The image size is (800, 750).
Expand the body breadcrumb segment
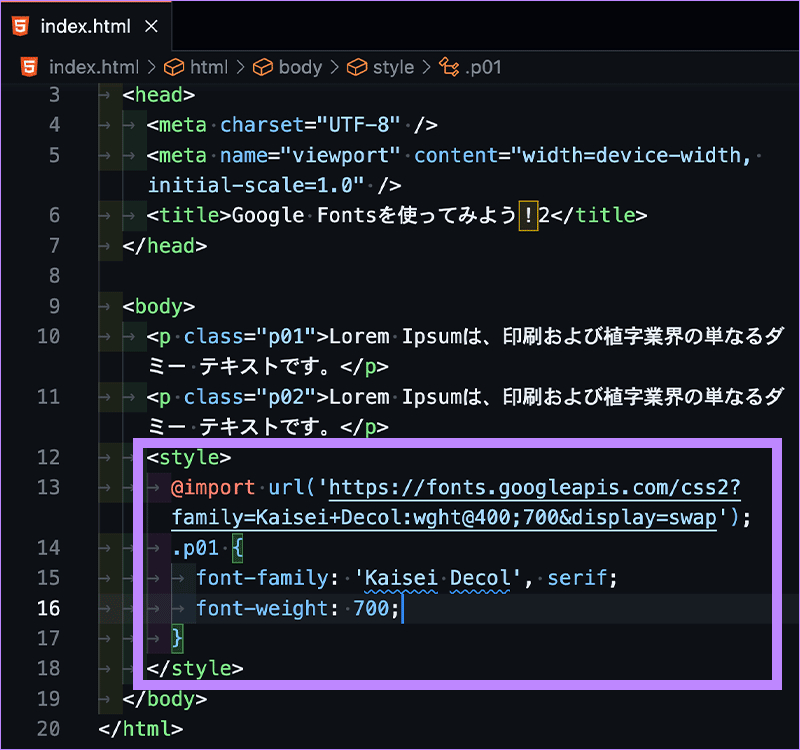(300, 68)
